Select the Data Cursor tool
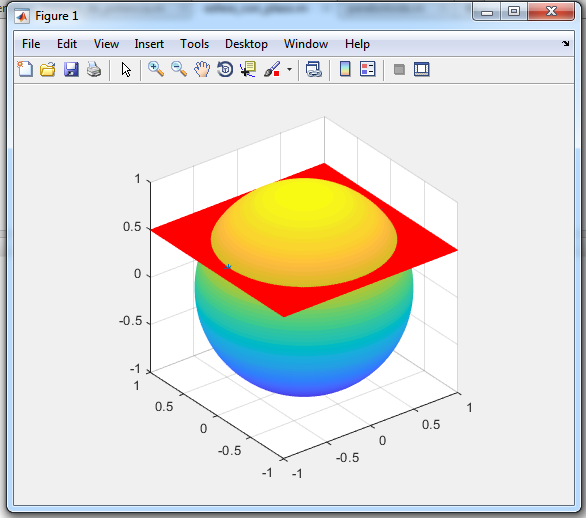The height and width of the screenshot is (518, 586). (248, 70)
